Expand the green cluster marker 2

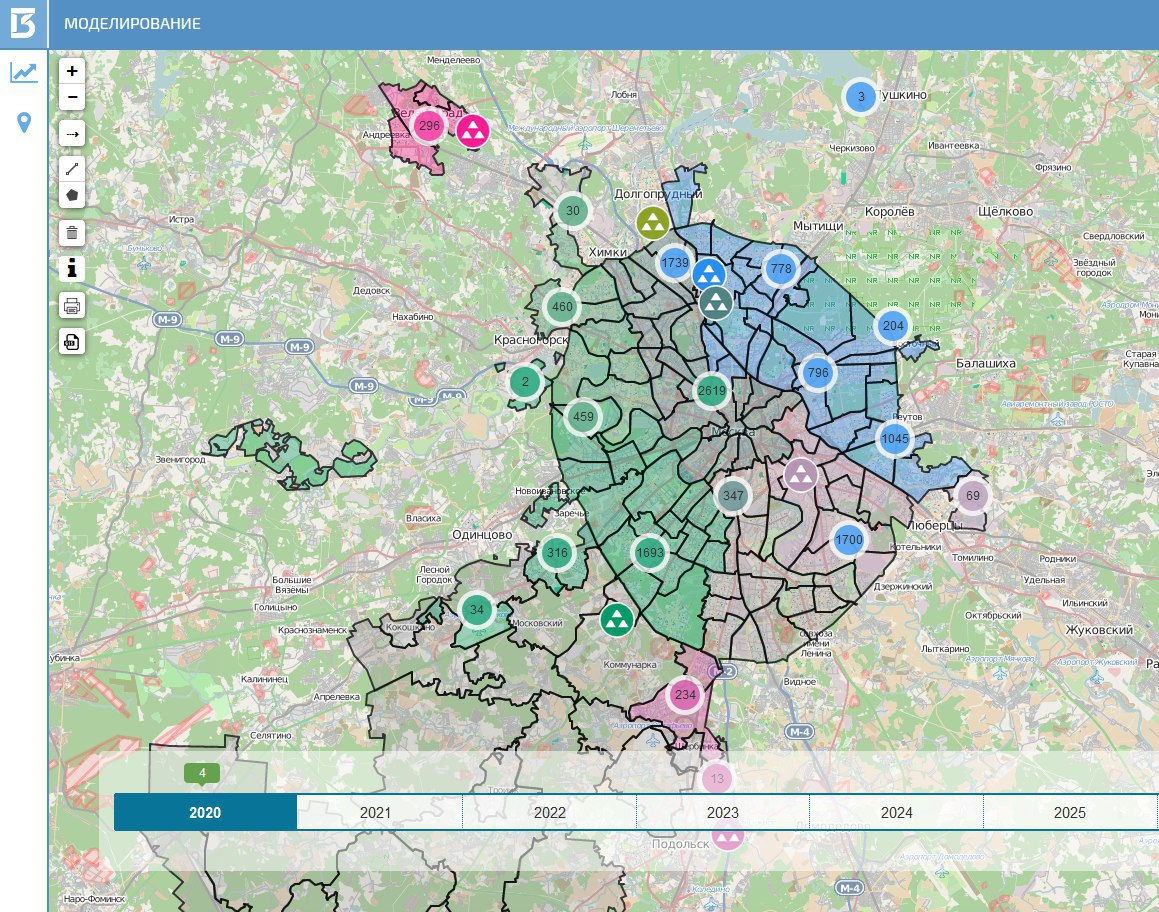(526, 381)
